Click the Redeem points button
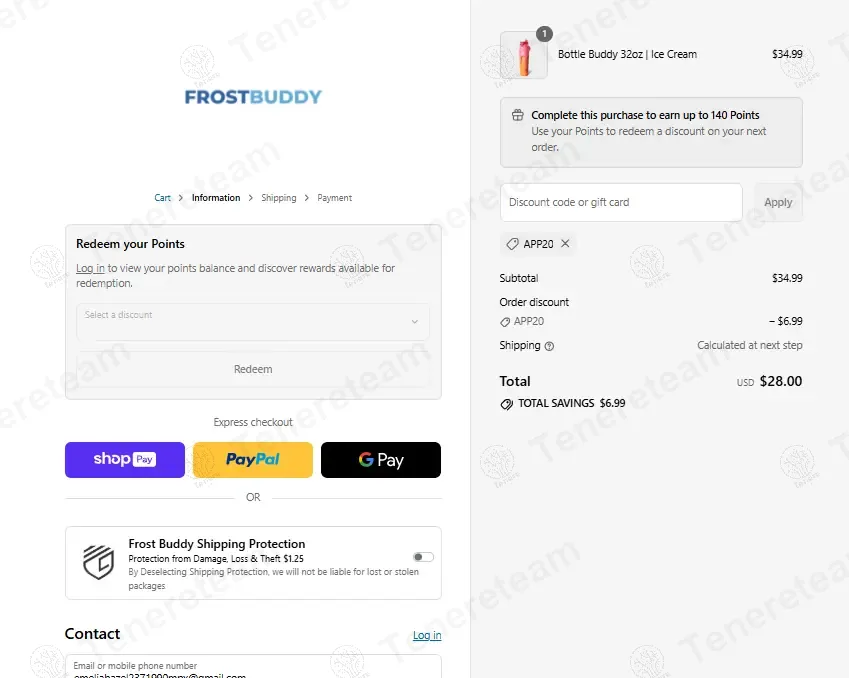Viewport: 849px width, 678px height. pyautogui.click(x=253, y=369)
